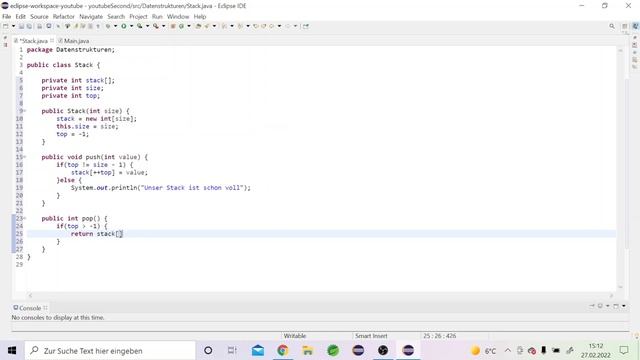Click the Pin Editor toolbar icon
The width and height of the screenshot is (640, 360).
point(305,26)
